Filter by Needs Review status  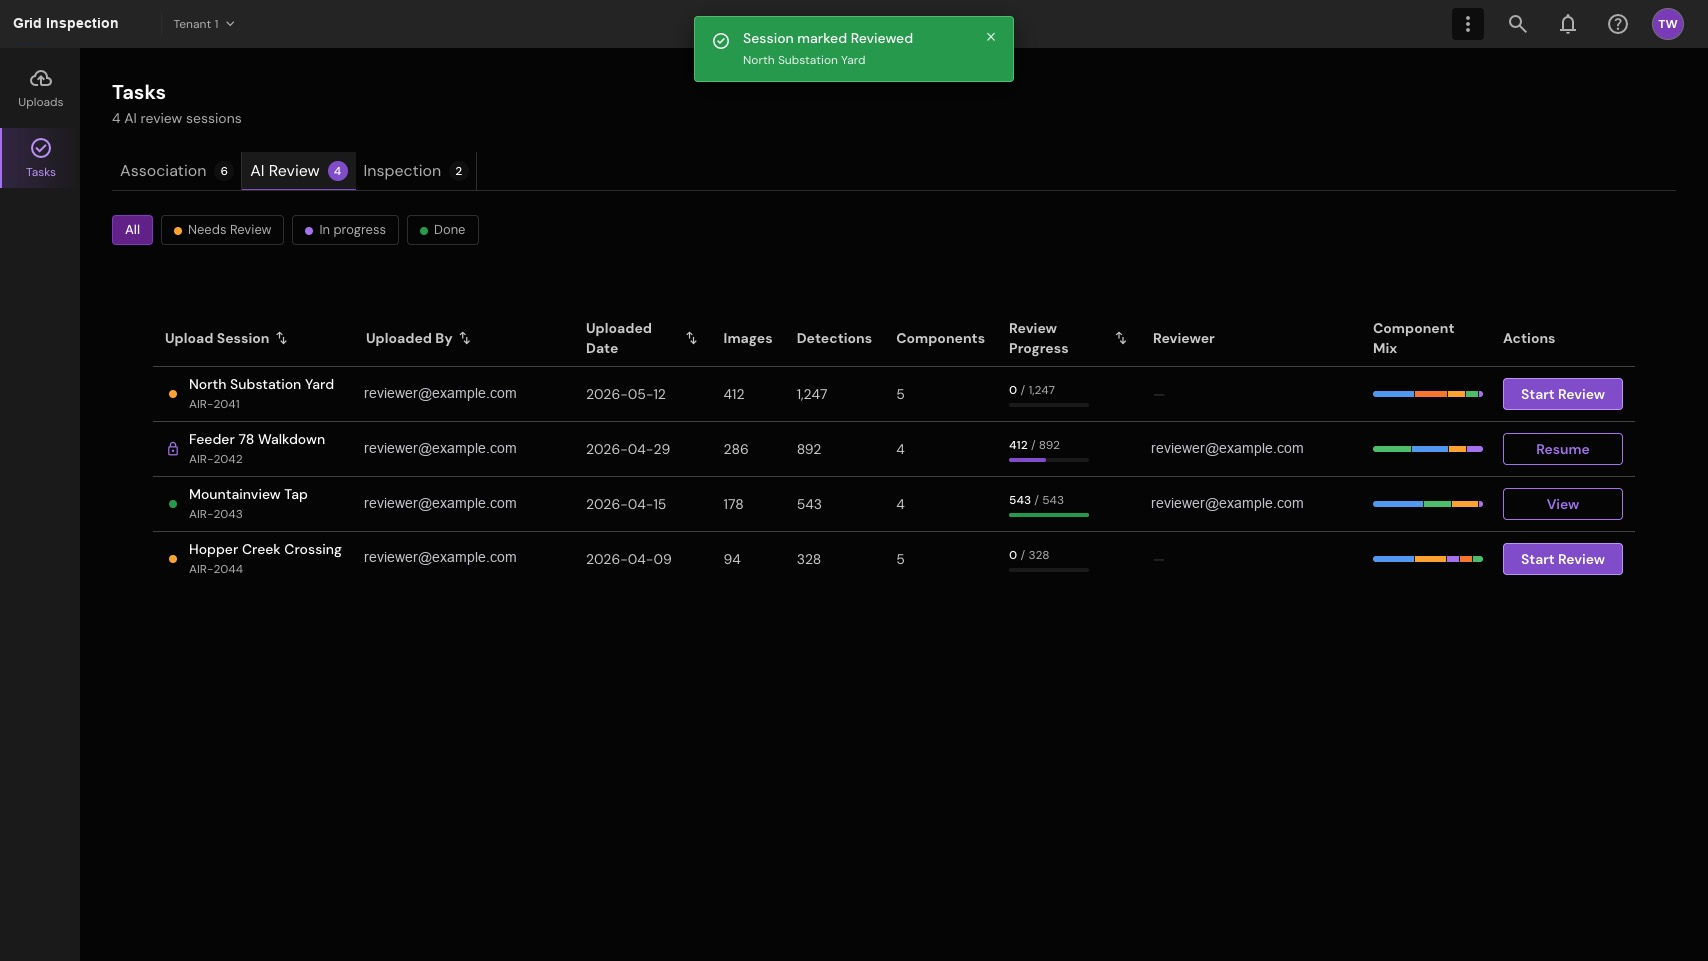pyautogui.click(x=222, y=230)
